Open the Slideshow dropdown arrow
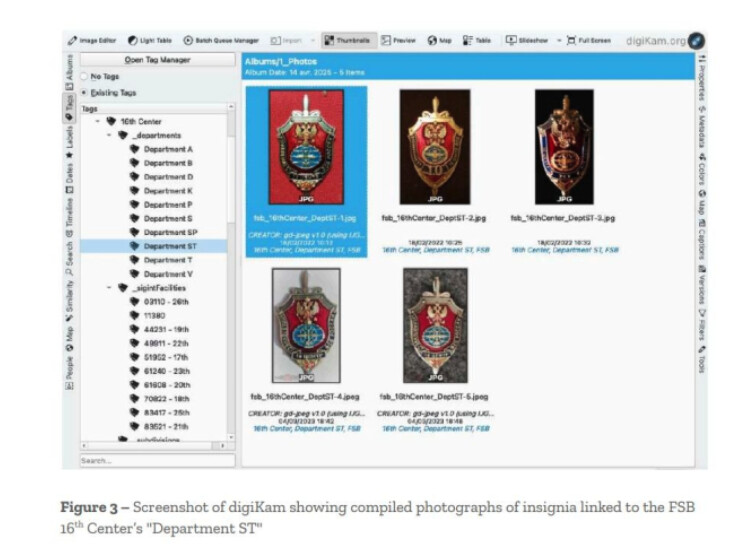755x548 pixels. pos(559,40)
